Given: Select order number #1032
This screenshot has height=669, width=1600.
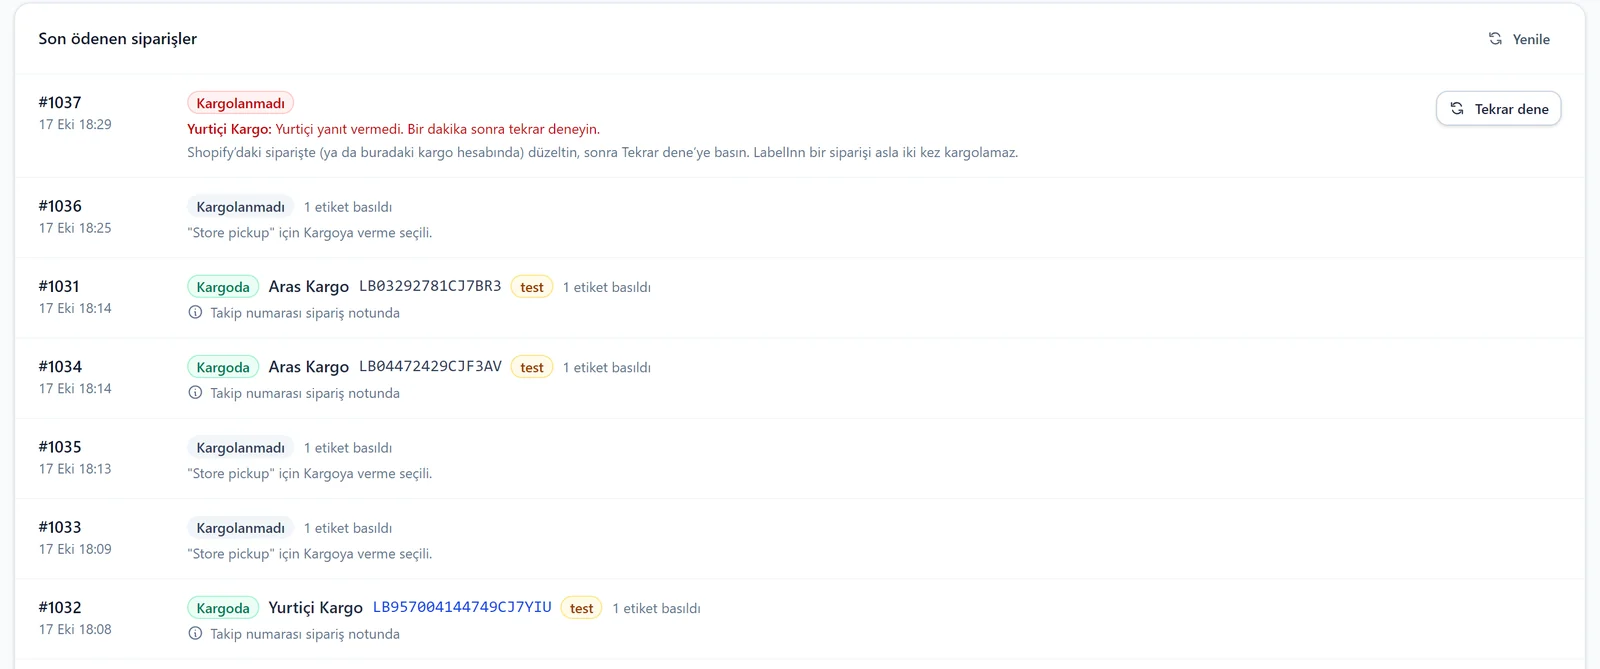Looking at the screenshot, I should (60, 607).
